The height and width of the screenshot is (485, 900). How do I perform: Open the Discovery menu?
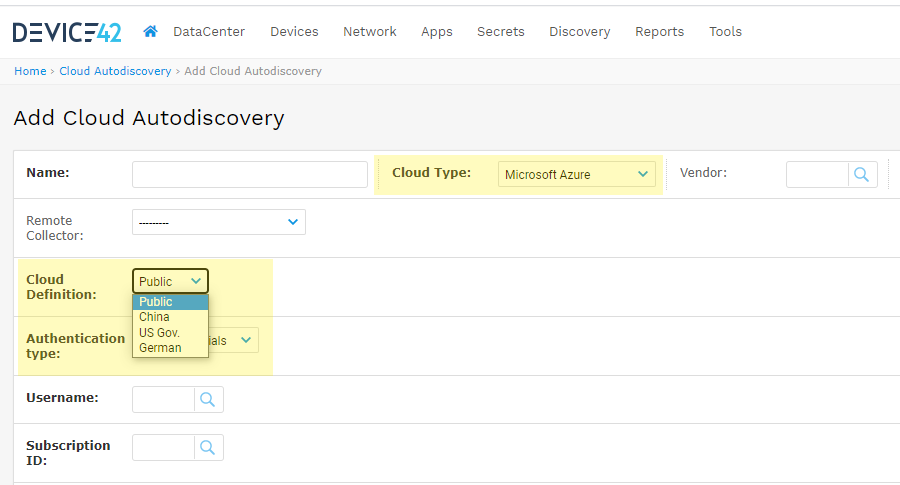580,32
